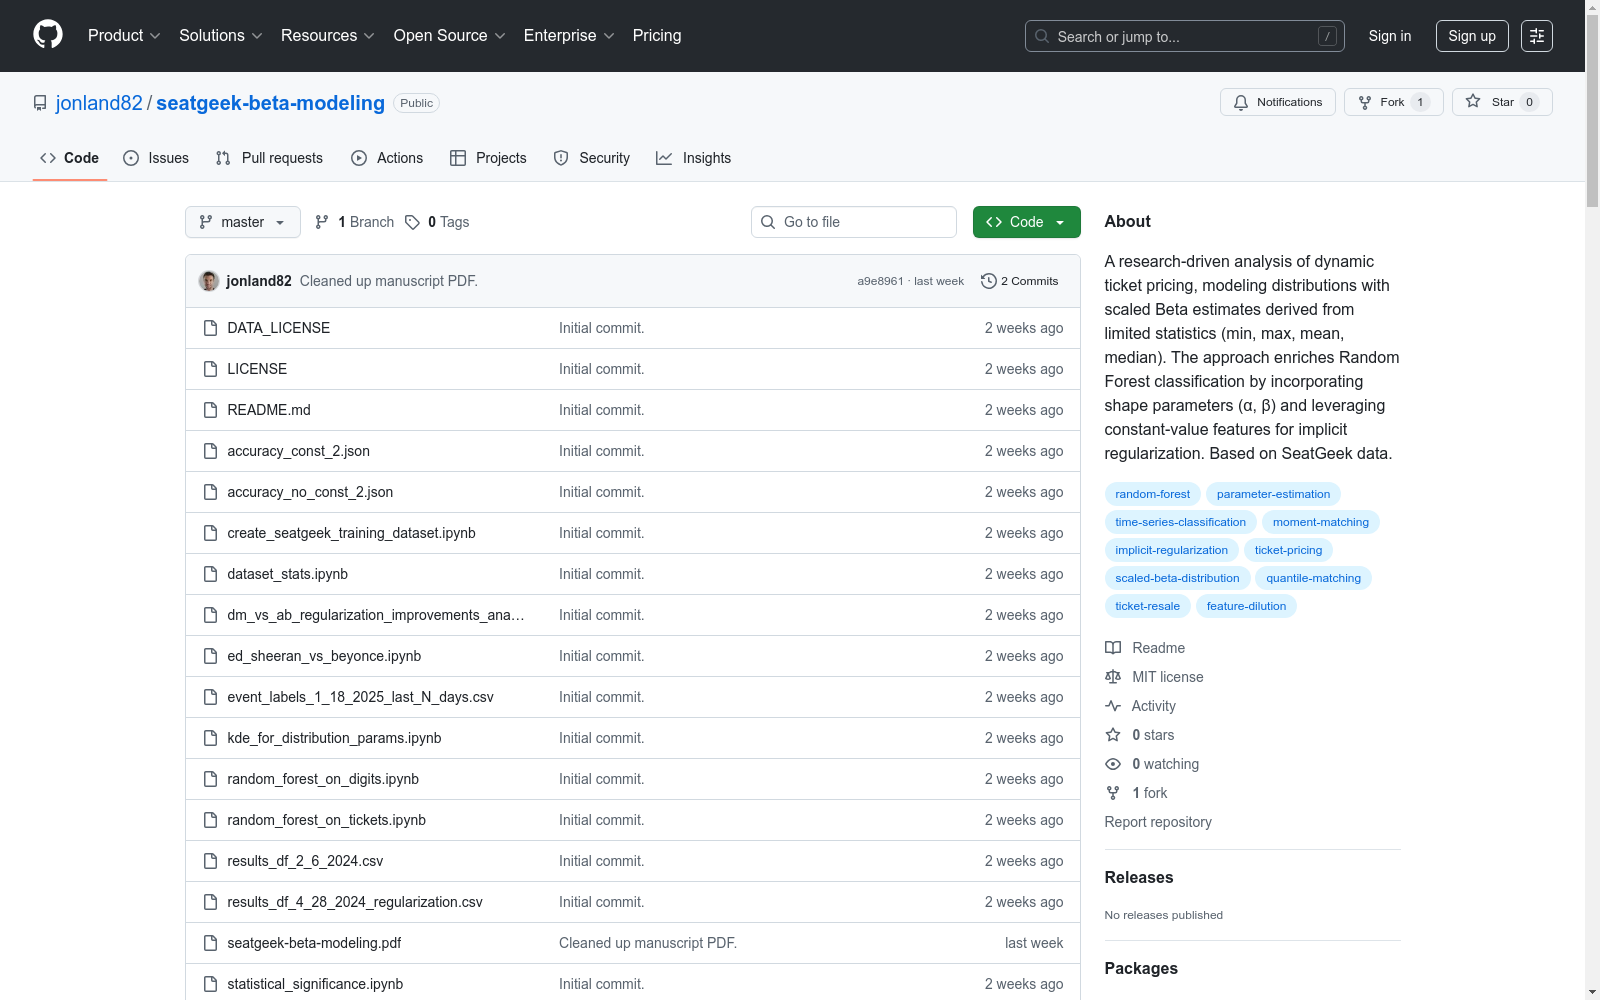Open the kde_for_distribution_params.ipynb file
Image resolution: width=1600 pixels, height=1000 pixels.
pos(334,738)
